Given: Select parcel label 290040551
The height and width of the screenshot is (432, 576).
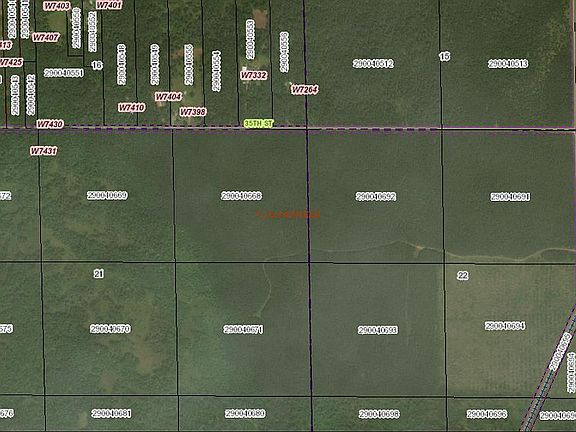Looking at the screenshot, I should [x=64, y=73].
